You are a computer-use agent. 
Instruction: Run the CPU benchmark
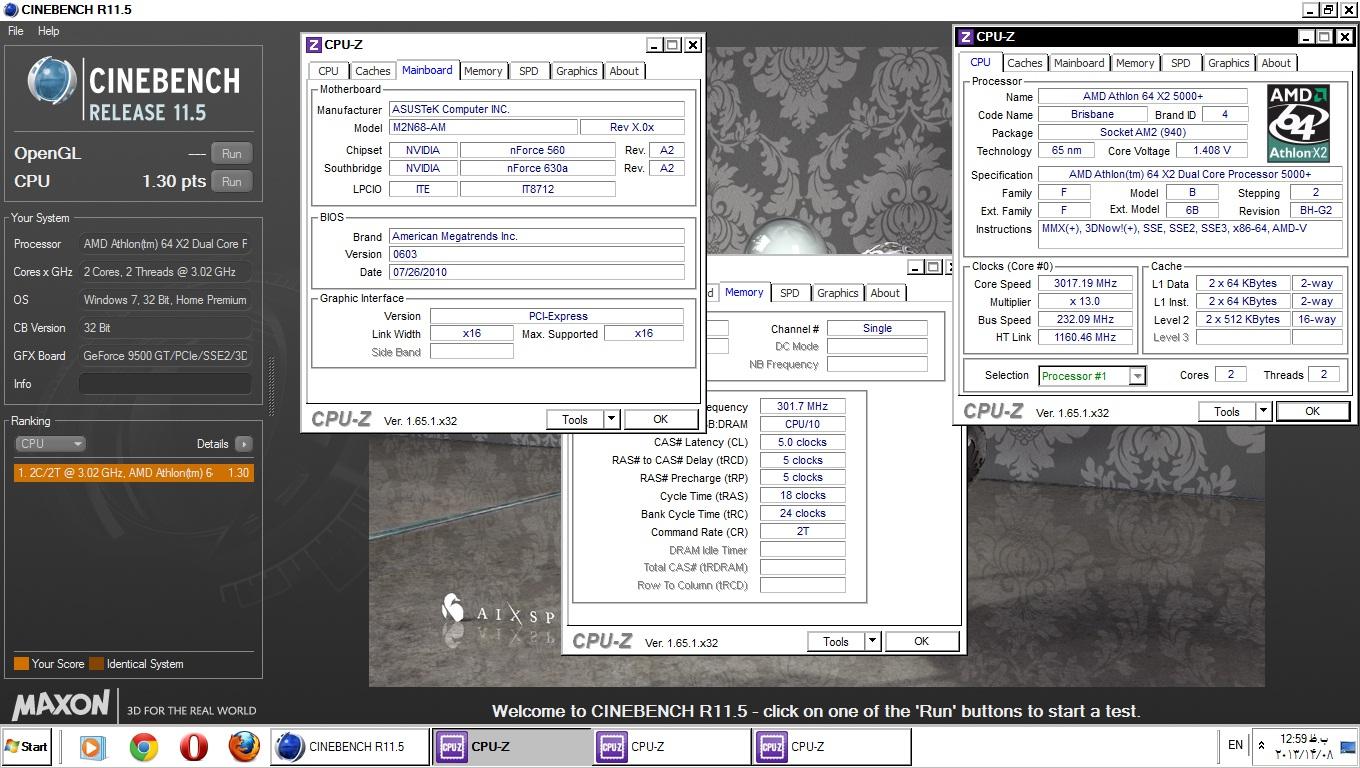tap(231, 181)
